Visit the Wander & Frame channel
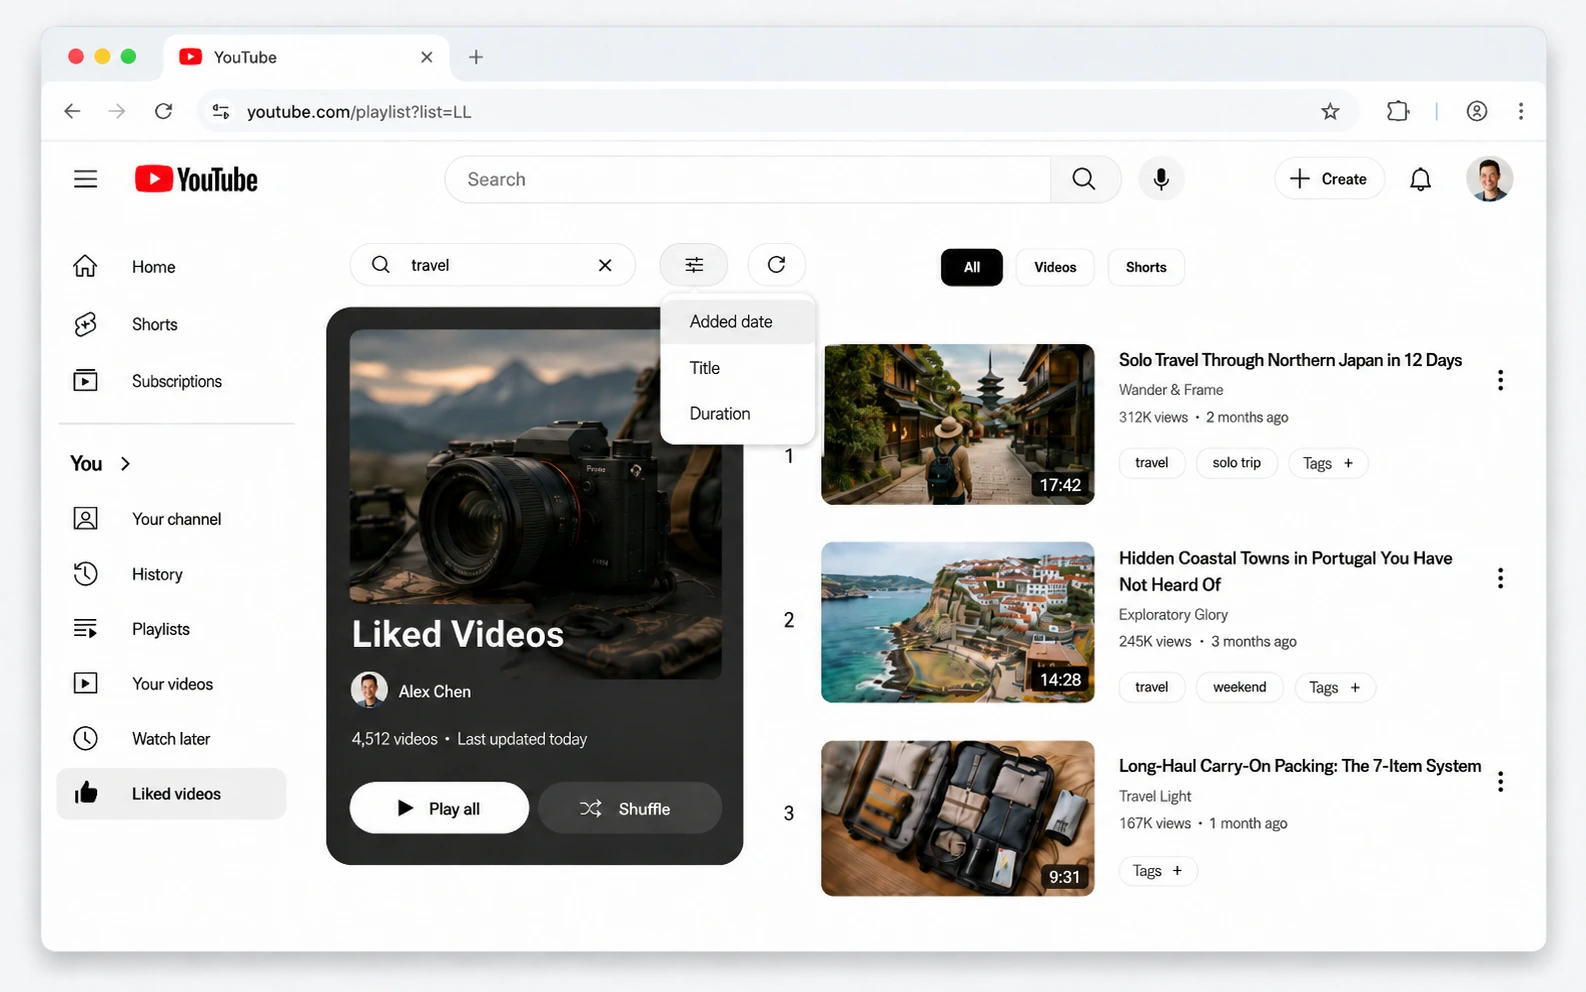1586x992 pixels. tap(1171, 390)
